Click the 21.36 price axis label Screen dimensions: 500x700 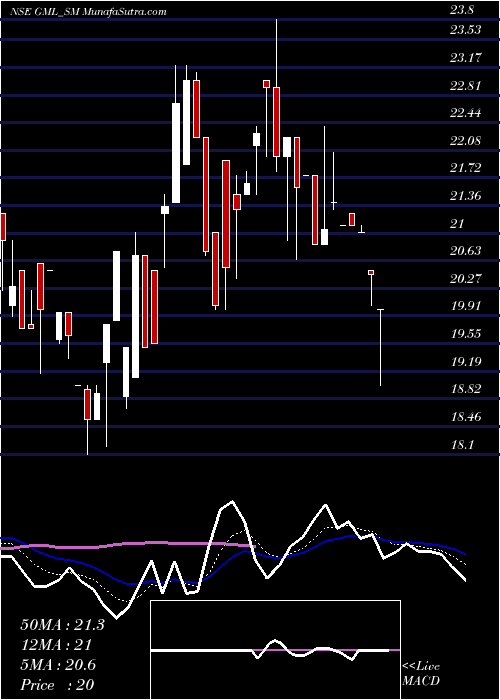coord(467,196)
